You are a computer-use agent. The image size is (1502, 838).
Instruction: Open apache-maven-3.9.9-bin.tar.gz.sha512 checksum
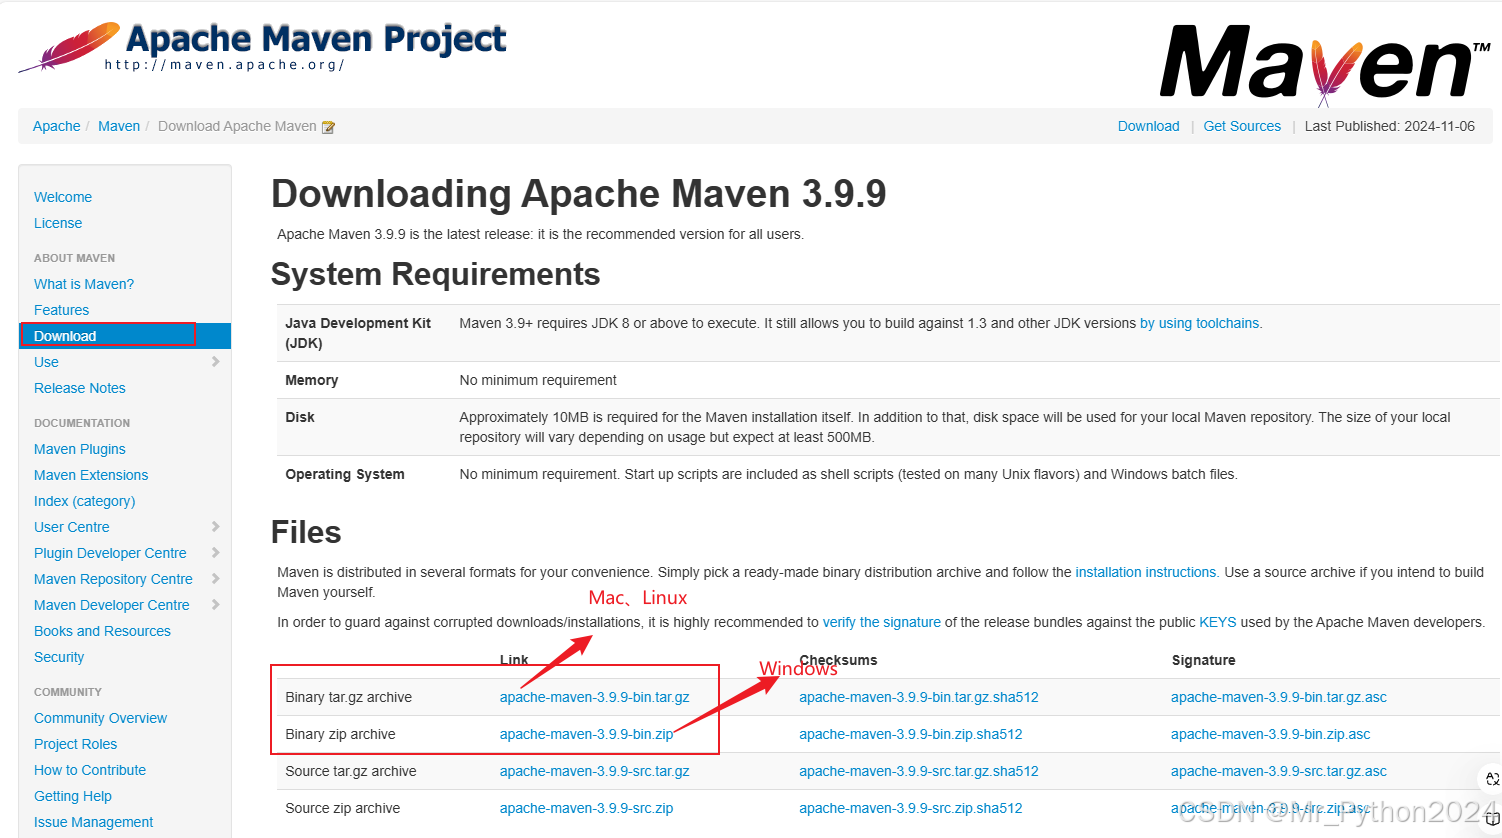tap(918, 697)
